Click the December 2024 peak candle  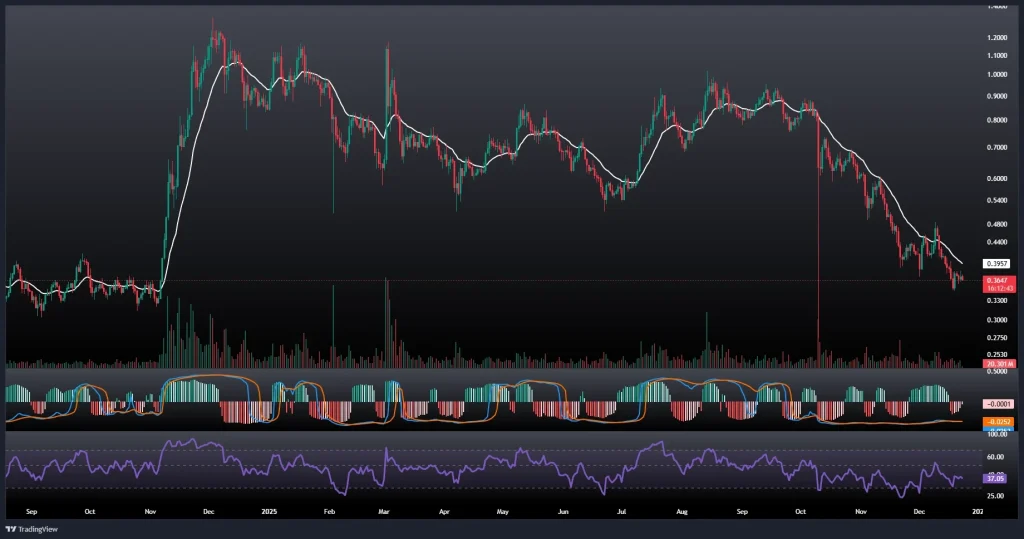click(x=213, y=25)
